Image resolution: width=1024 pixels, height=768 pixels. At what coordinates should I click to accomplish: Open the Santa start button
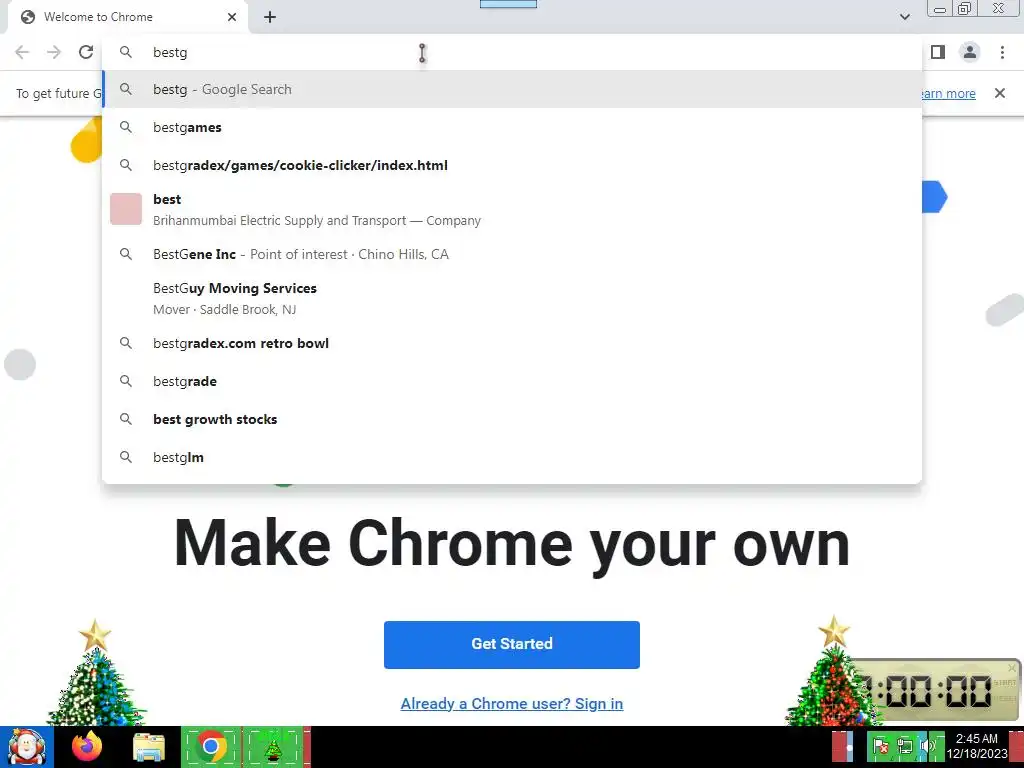27,747
